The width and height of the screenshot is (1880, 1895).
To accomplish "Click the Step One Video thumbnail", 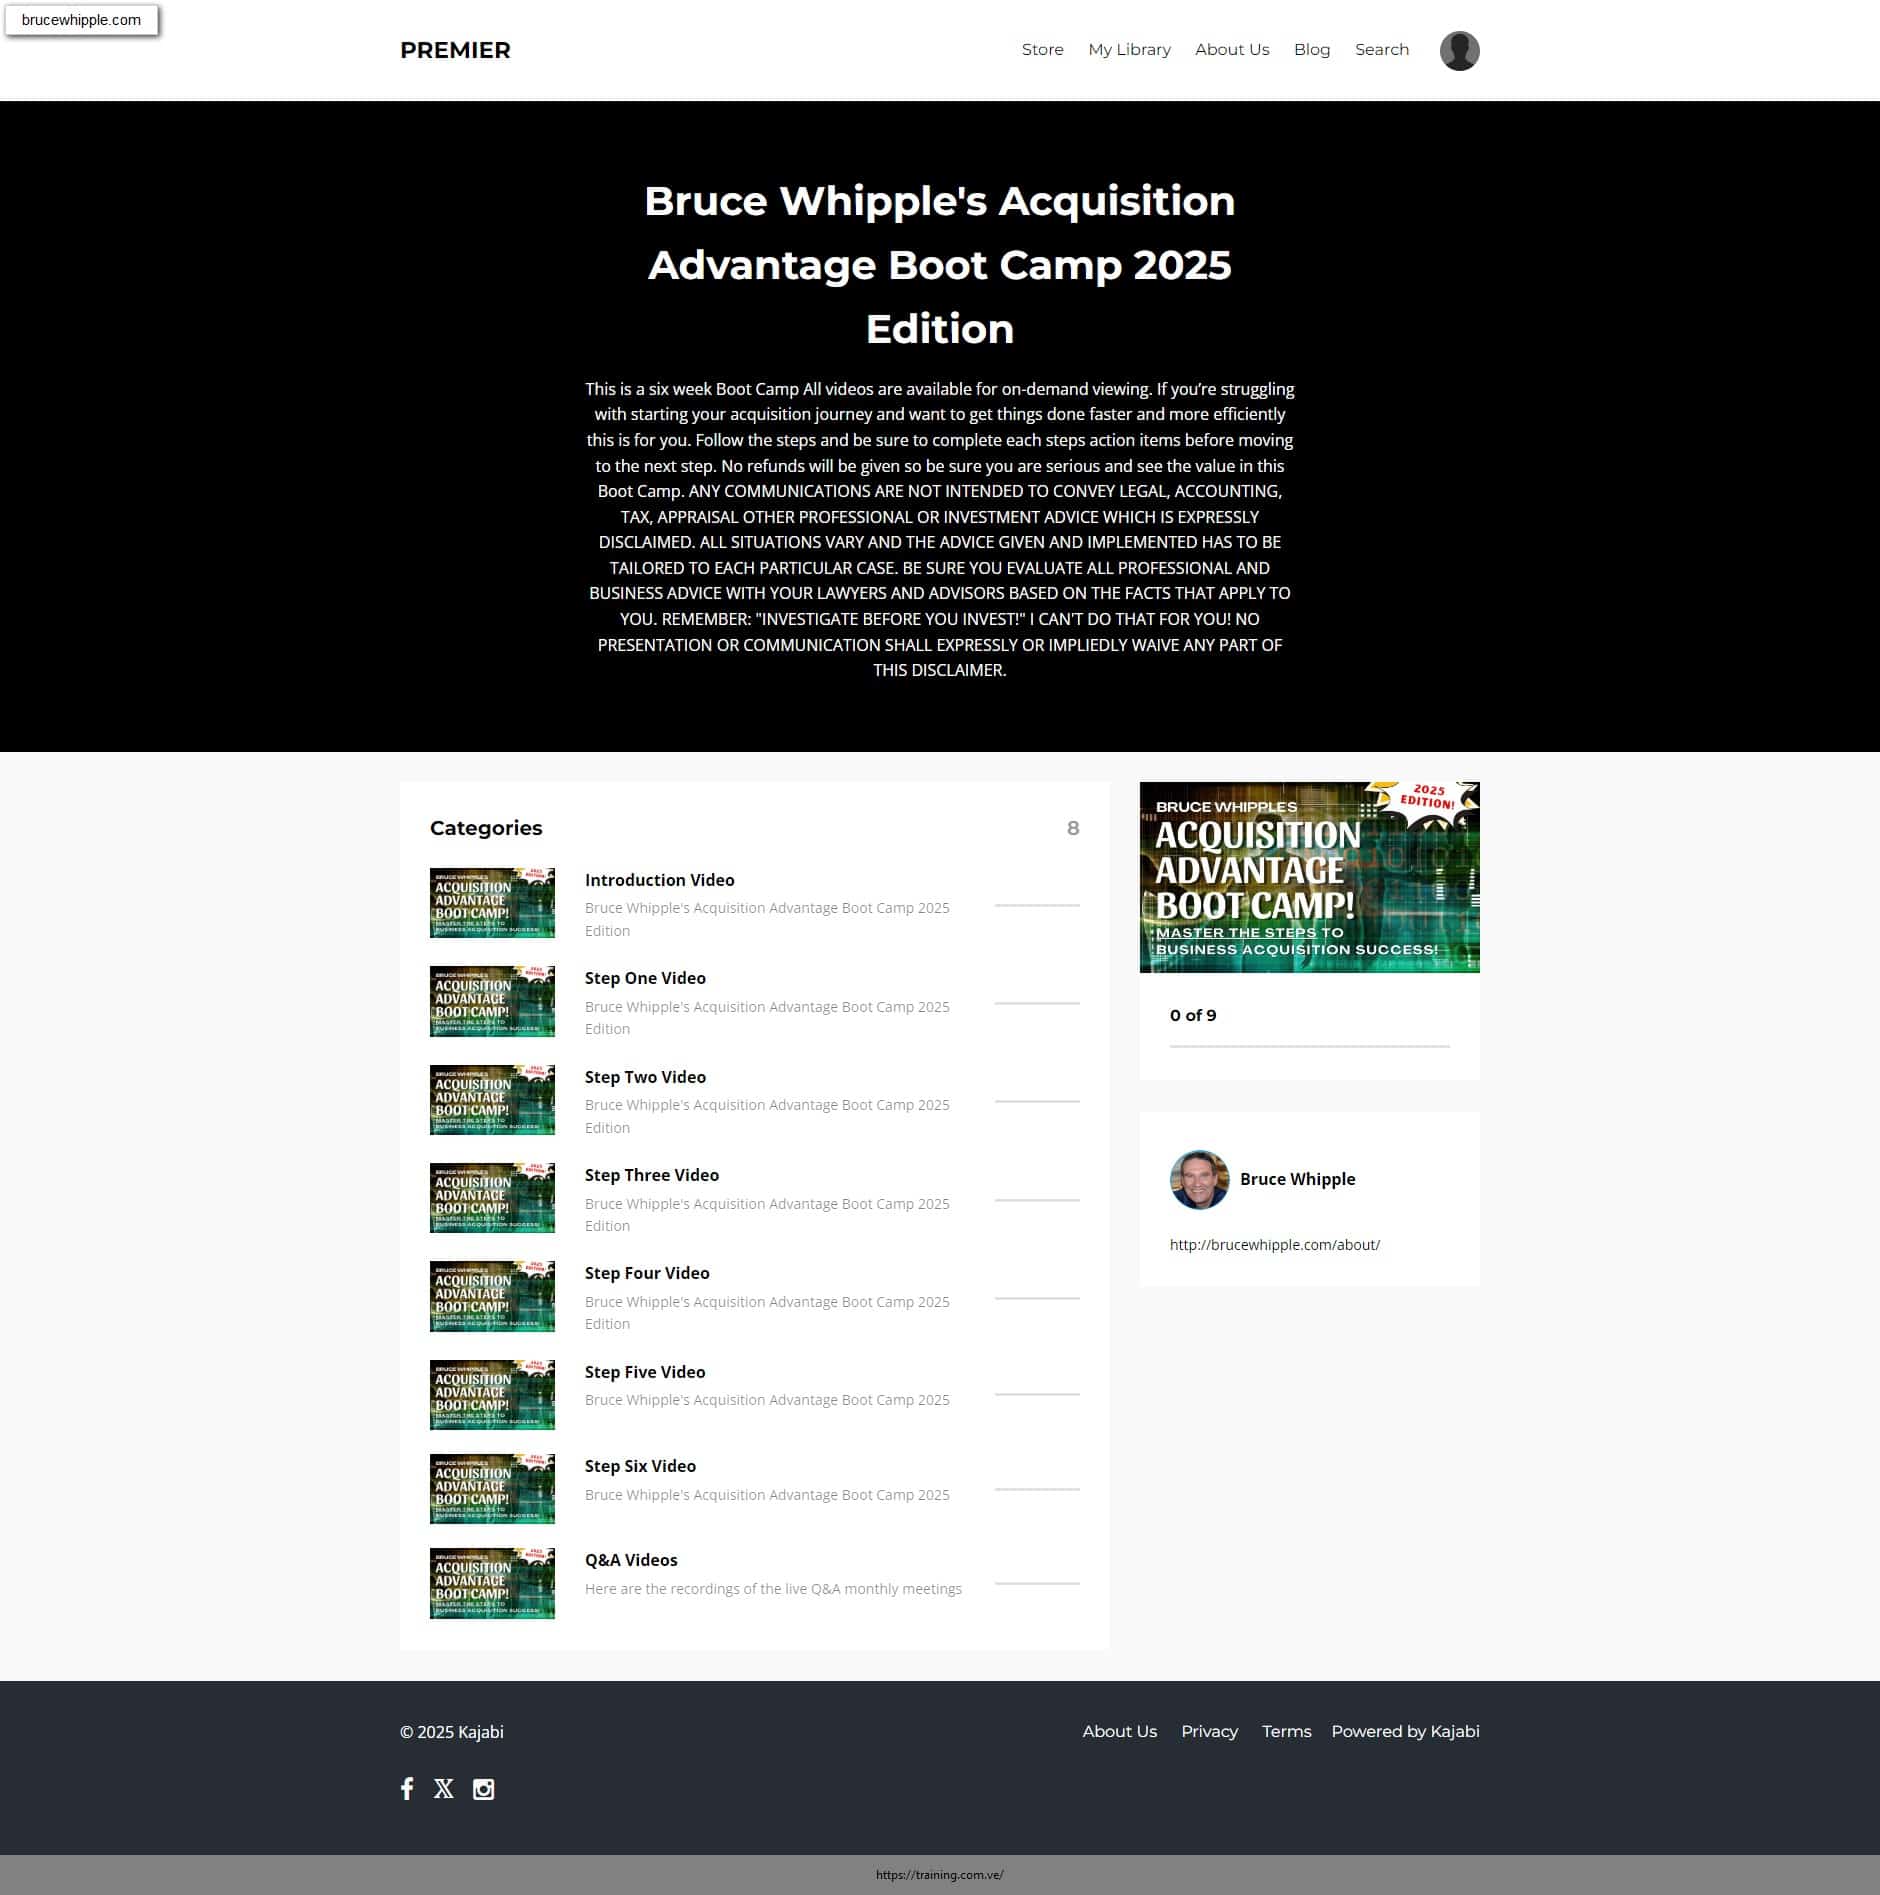I will [x=492, y=1002].
